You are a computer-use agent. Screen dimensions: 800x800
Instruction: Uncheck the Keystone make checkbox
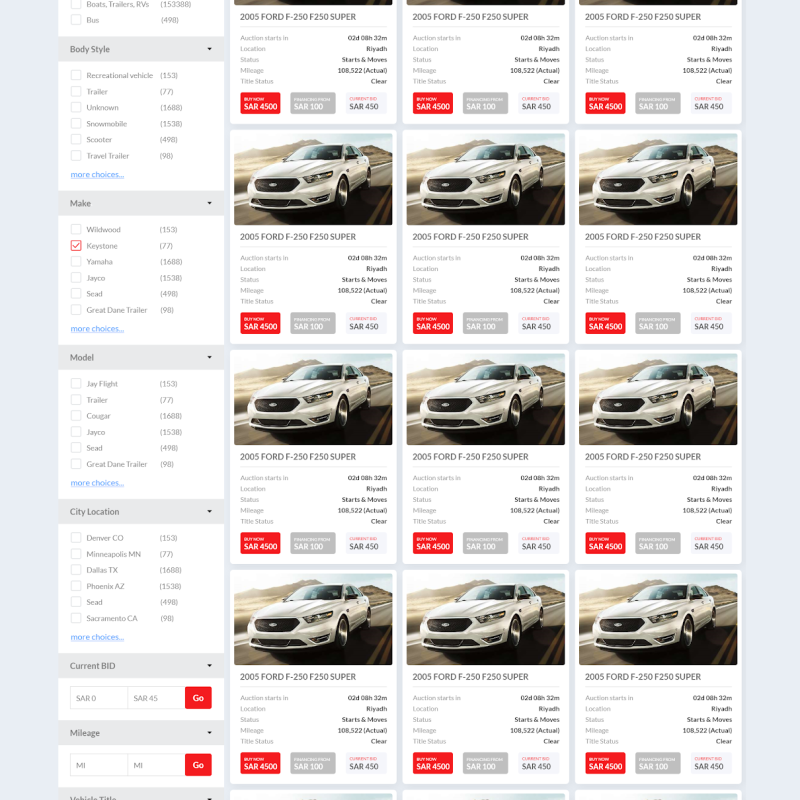76,246
